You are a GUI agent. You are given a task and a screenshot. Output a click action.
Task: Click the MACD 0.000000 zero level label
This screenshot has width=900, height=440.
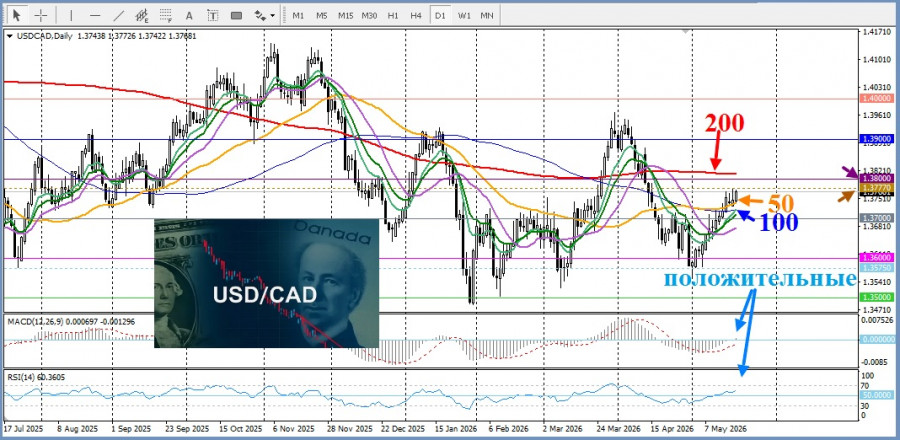pos(877,340)
